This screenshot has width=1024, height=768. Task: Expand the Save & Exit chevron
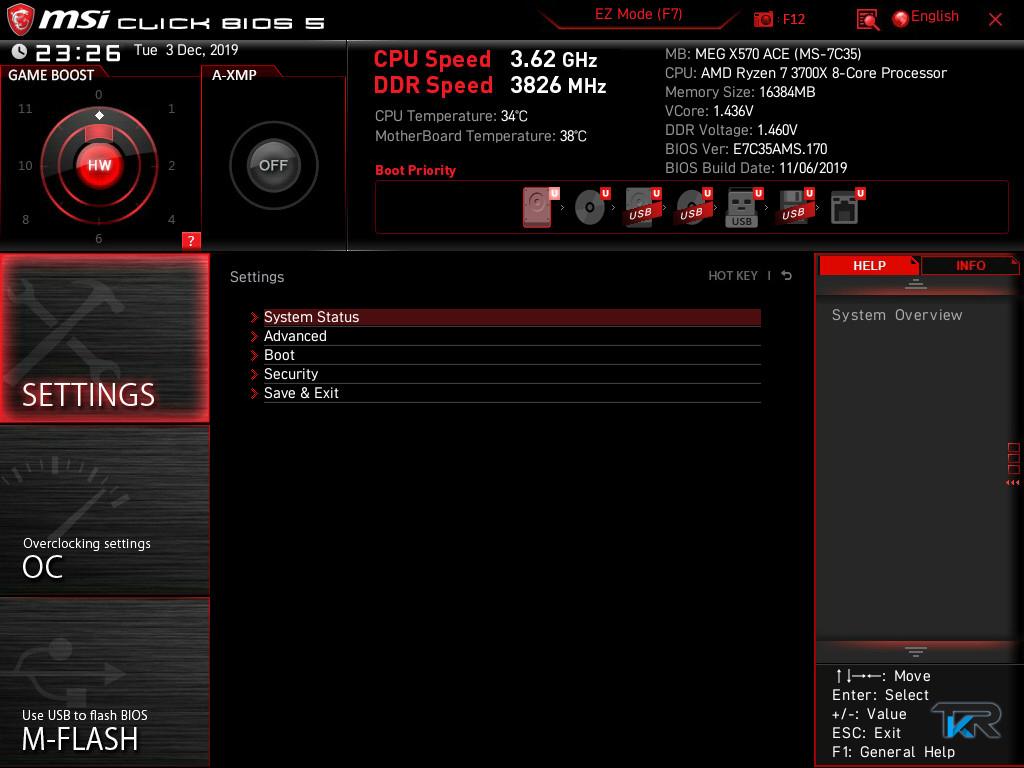[x=254, y=393]
